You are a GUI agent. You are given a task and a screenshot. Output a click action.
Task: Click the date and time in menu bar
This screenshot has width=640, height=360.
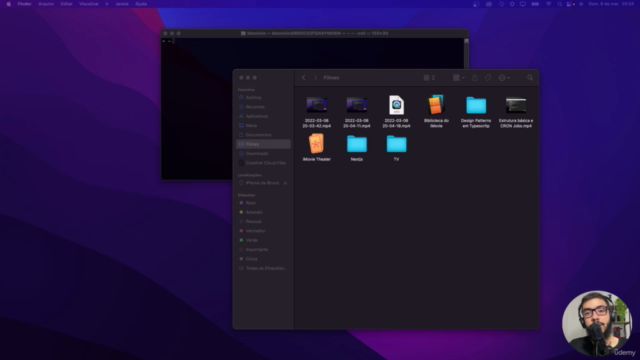coord(611,4)
